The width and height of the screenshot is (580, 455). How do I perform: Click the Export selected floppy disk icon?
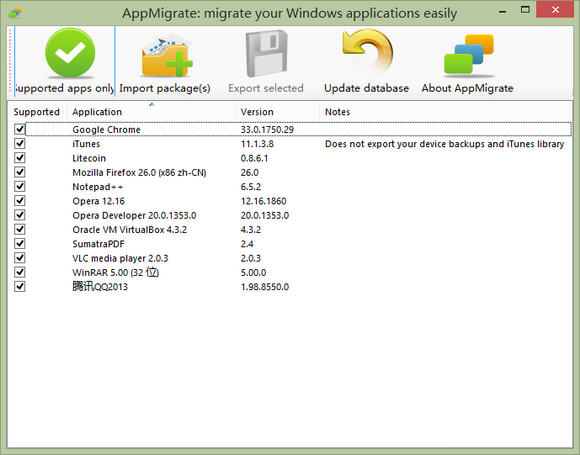point(266,54)
